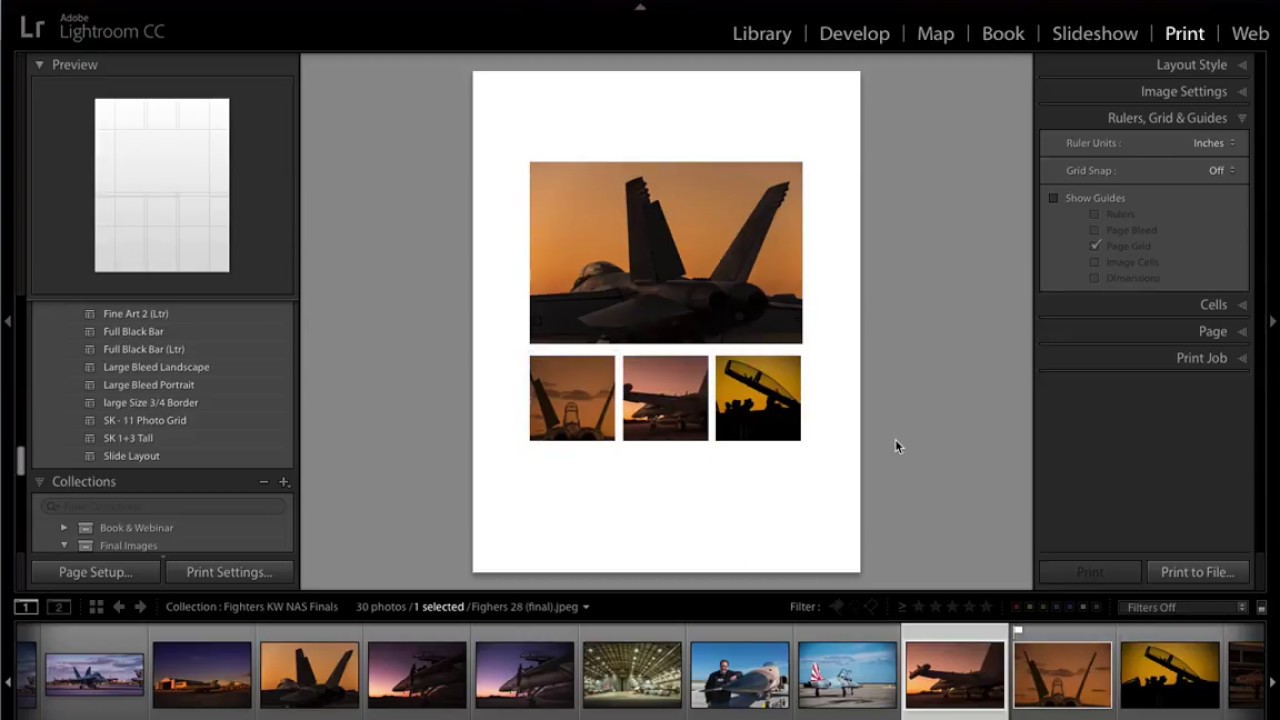Filter by fifth rating star

click(986, 607)
